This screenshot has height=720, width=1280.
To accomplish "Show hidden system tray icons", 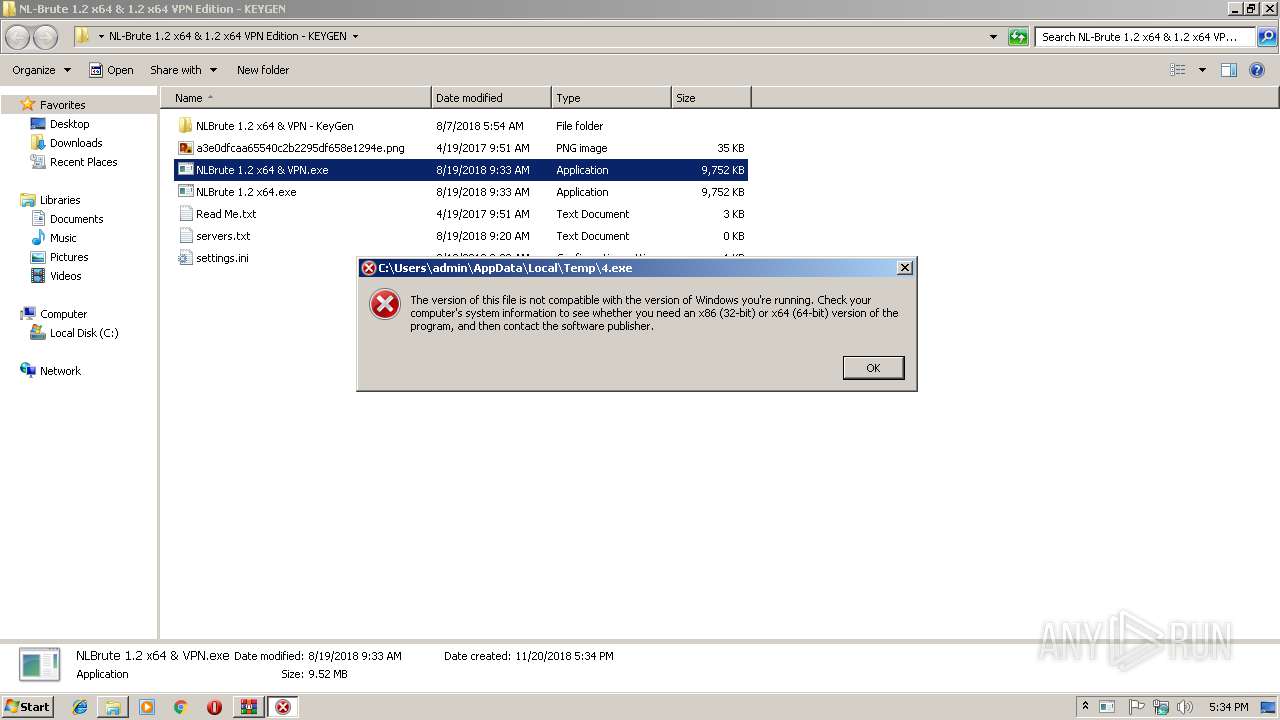I will coord(1085,707).
